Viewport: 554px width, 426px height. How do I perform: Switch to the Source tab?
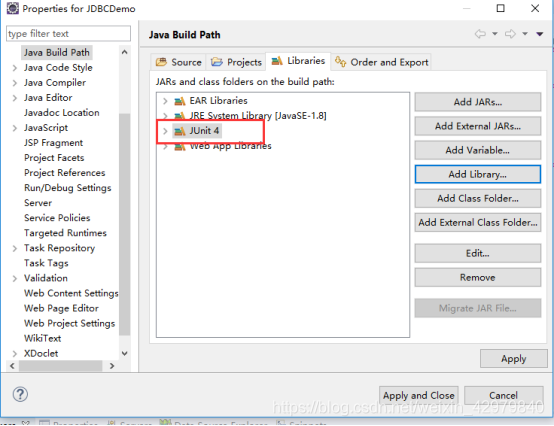click(x=178, y=62)
